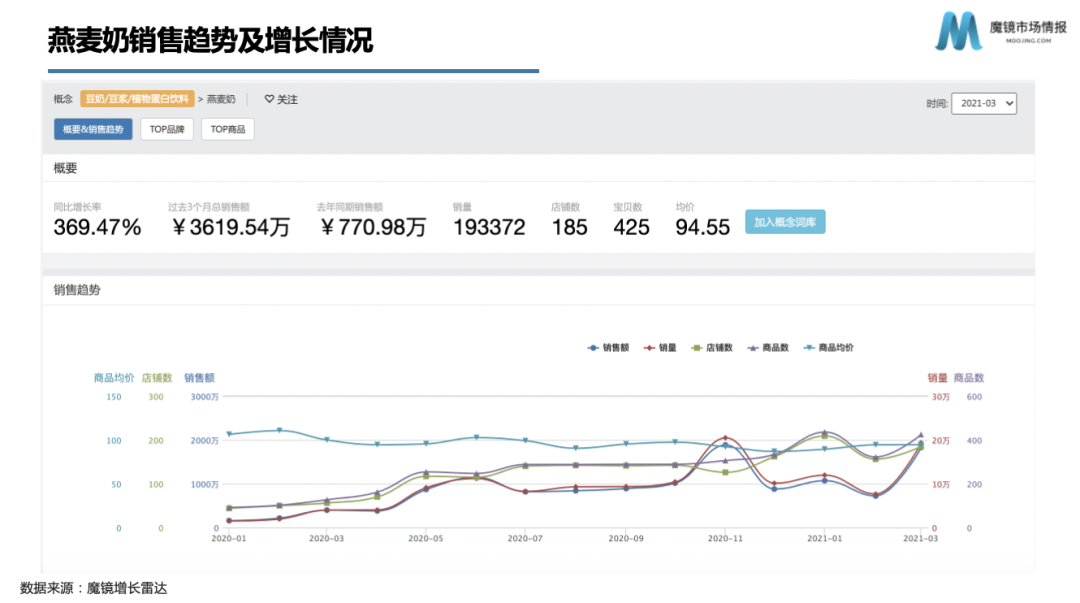Click the 同比增长率 label
1080x603 pixels.
[77, 207]
